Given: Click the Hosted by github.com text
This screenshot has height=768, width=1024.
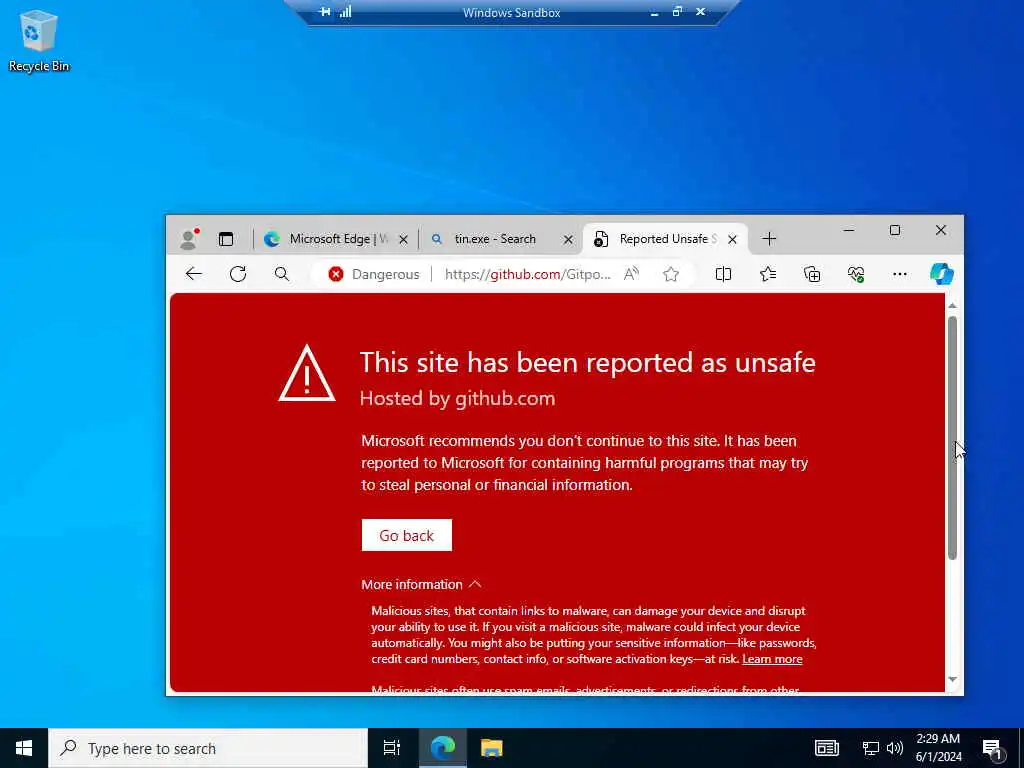Looking at the screenshot, I should click(x=457, y=398).
